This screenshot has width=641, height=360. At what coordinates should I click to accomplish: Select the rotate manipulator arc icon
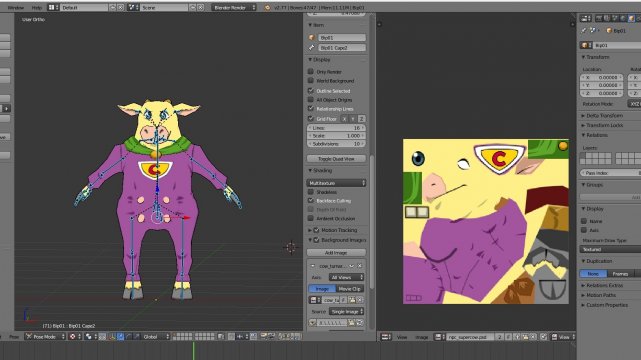point(128,337)
